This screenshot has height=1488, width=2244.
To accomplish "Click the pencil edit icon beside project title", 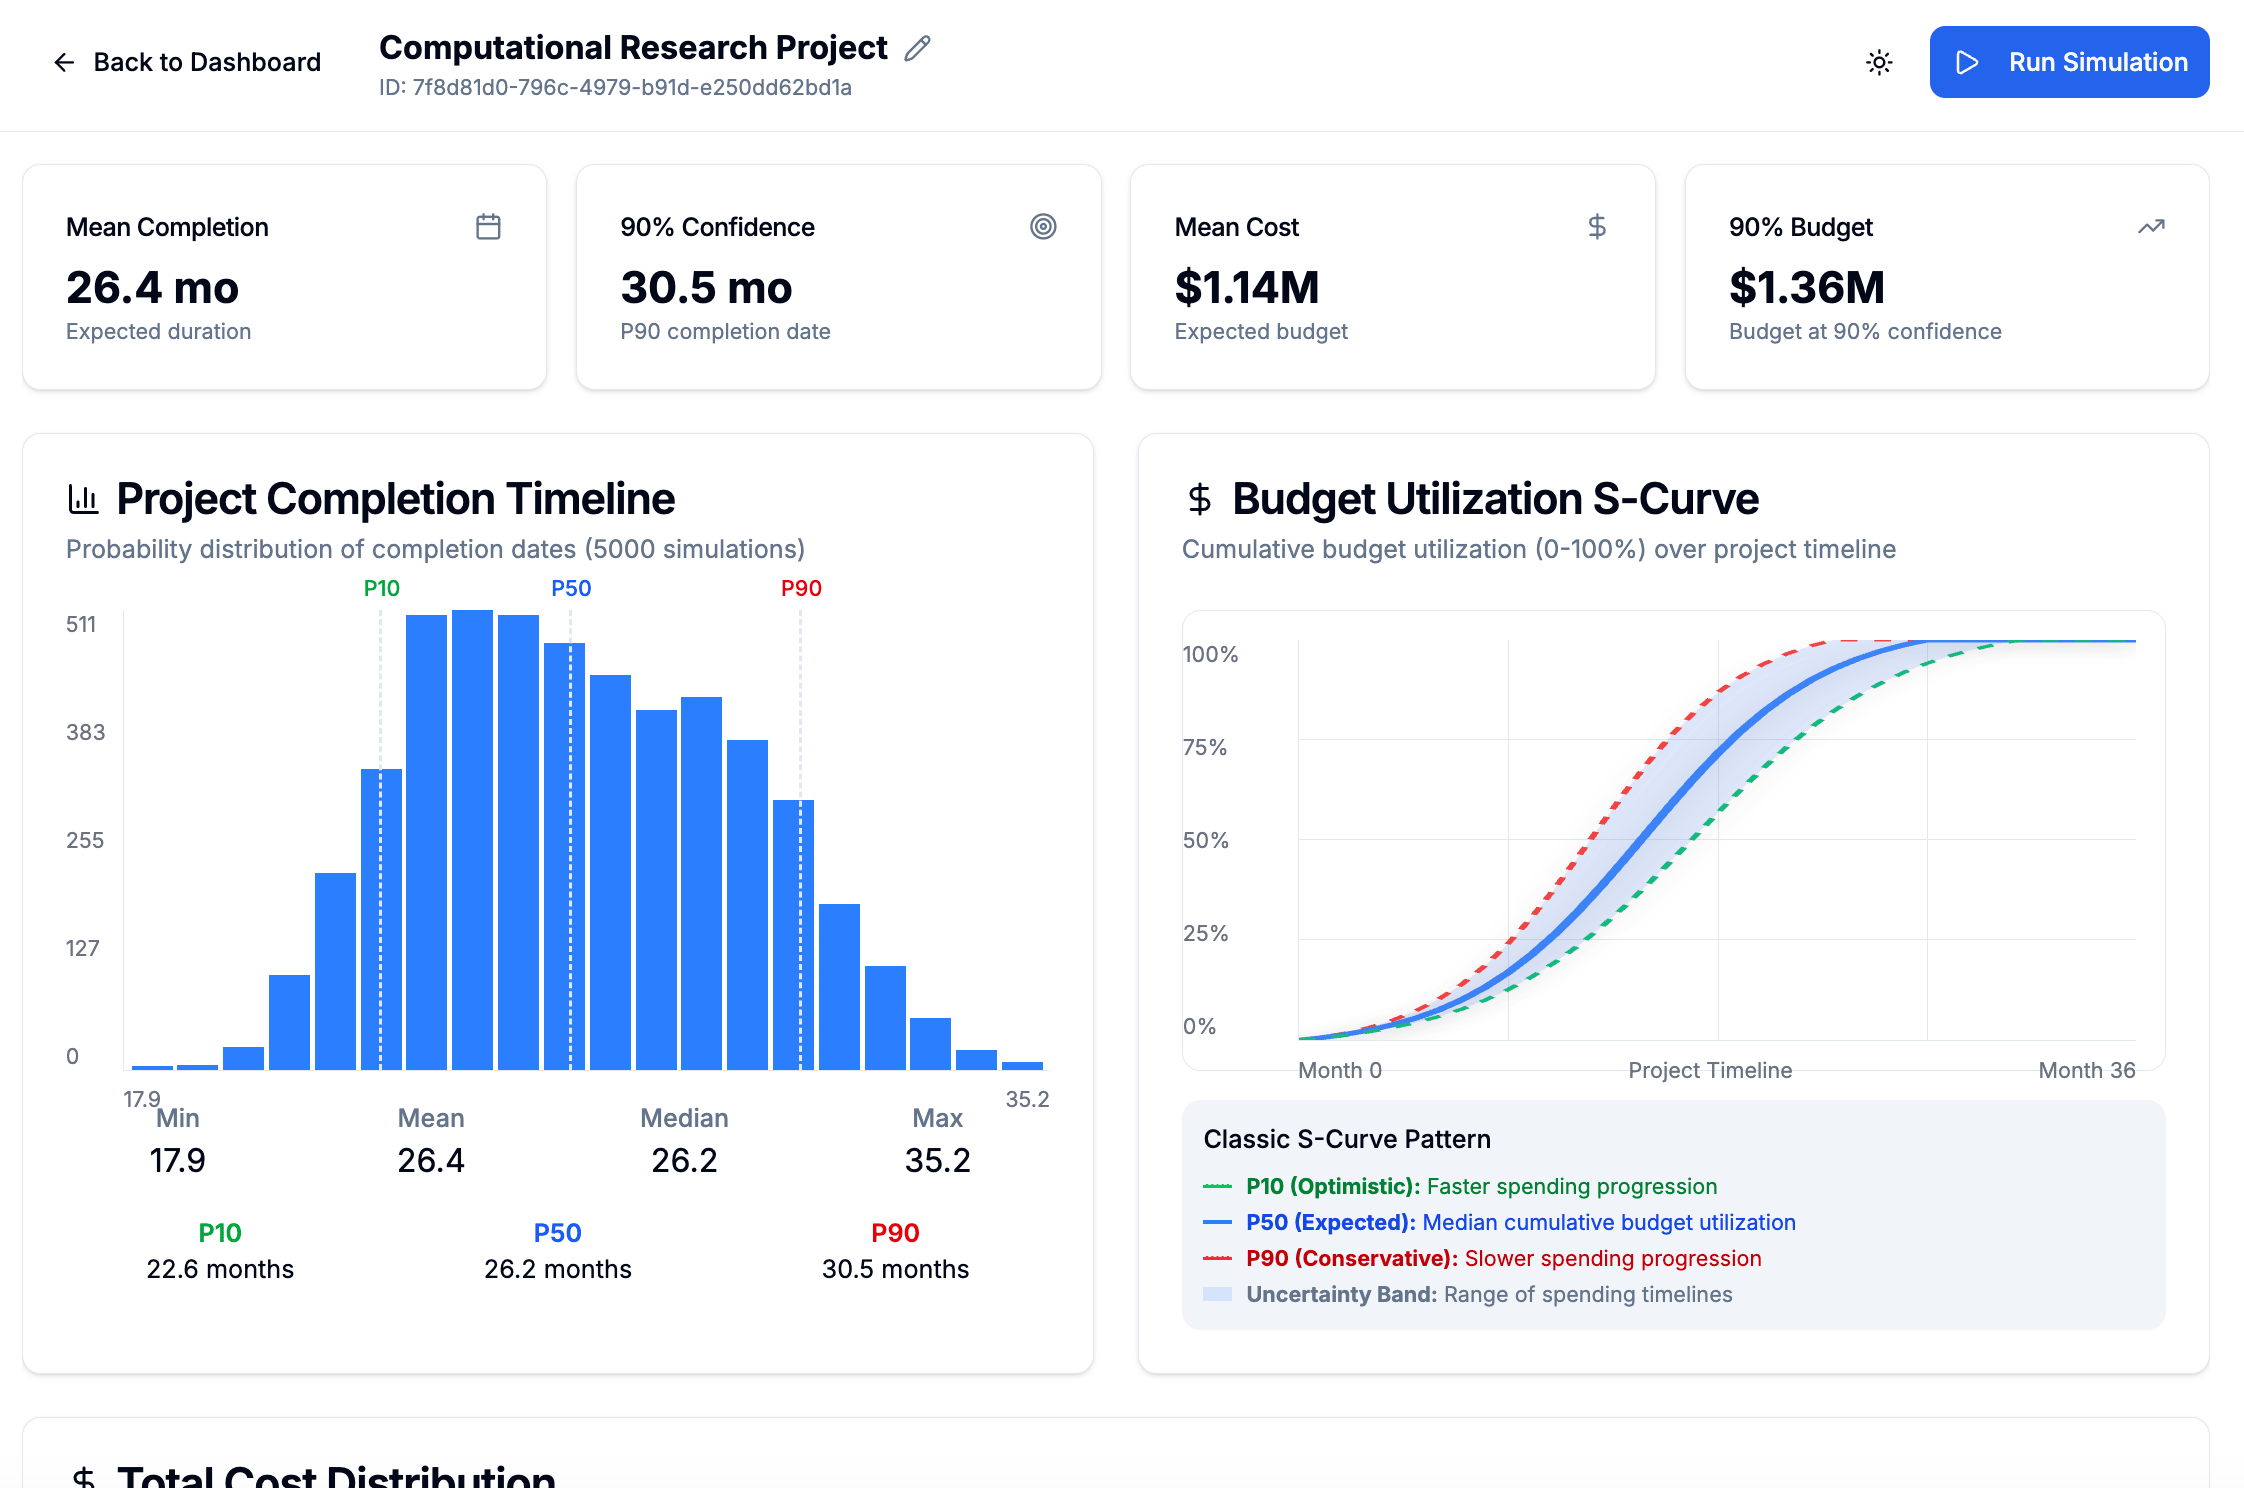I will pos(917,48).
